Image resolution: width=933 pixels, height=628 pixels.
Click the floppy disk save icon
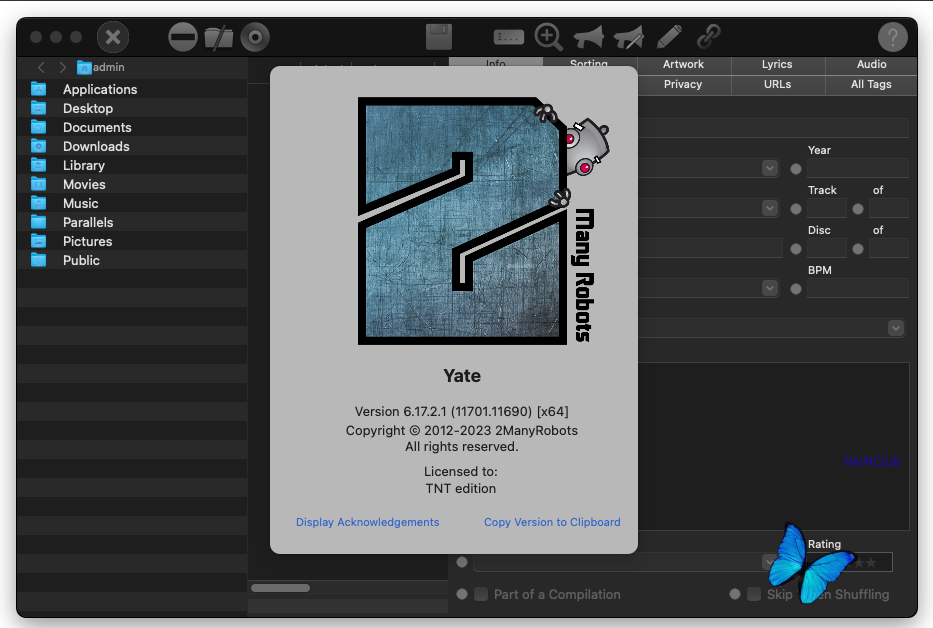(439, 37)
